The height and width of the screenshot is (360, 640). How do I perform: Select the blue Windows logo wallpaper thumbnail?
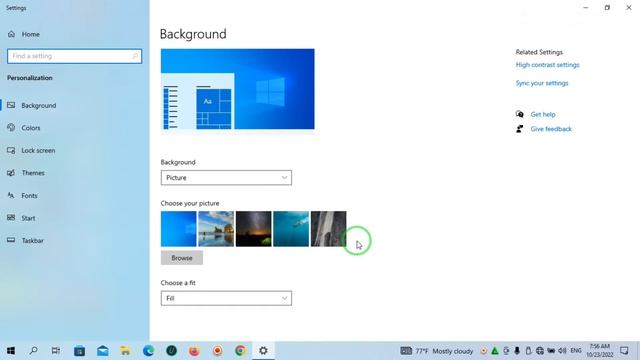(178, 229)
